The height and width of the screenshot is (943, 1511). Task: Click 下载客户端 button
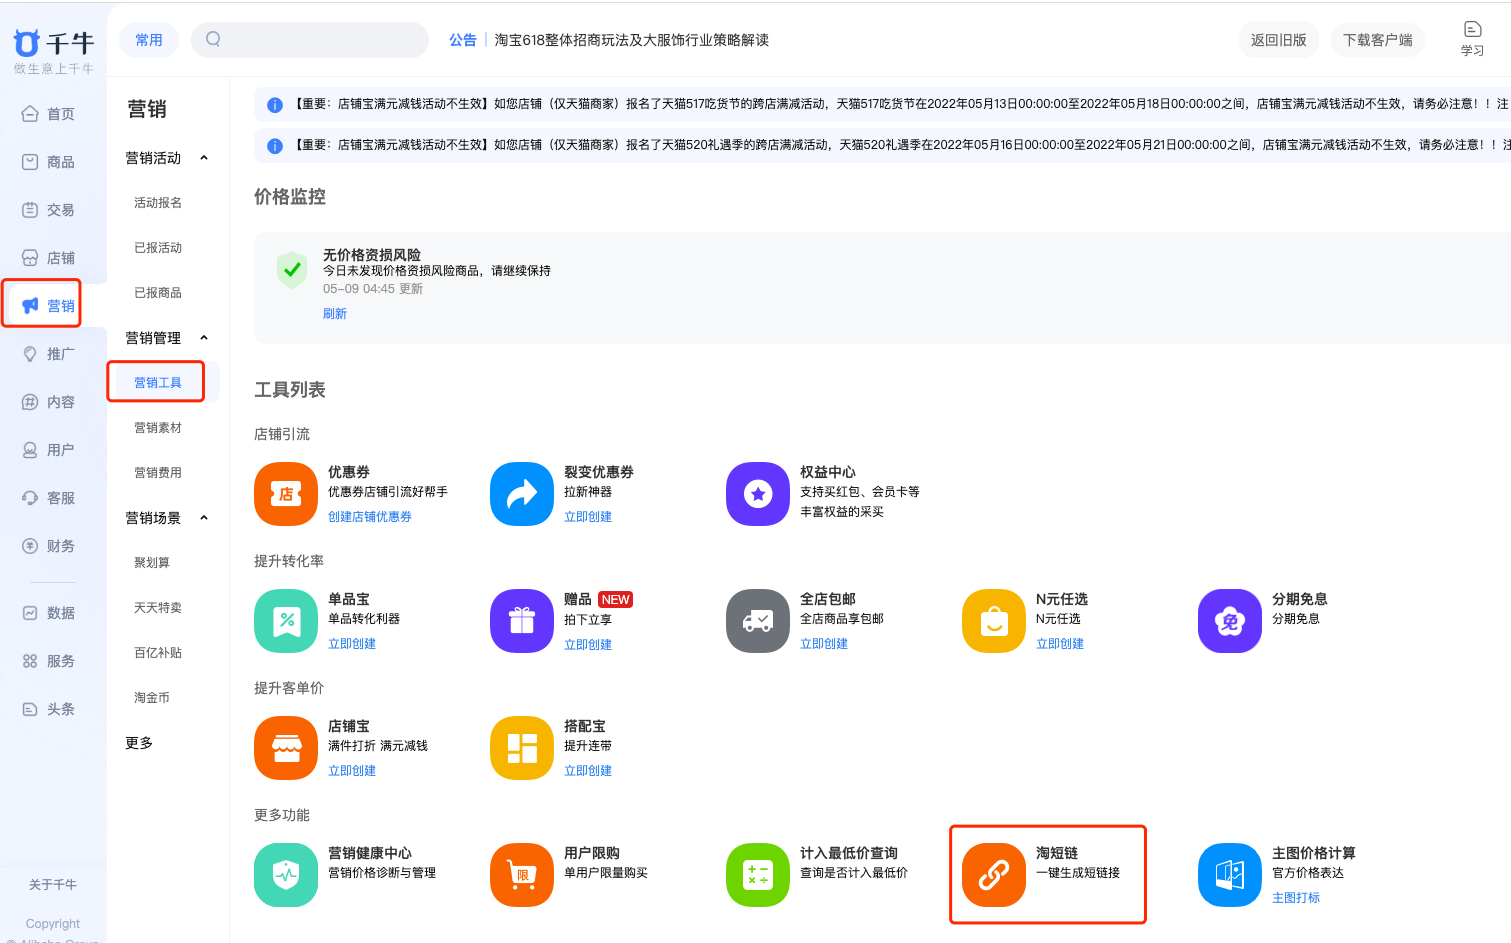[x=1378, y=40]
